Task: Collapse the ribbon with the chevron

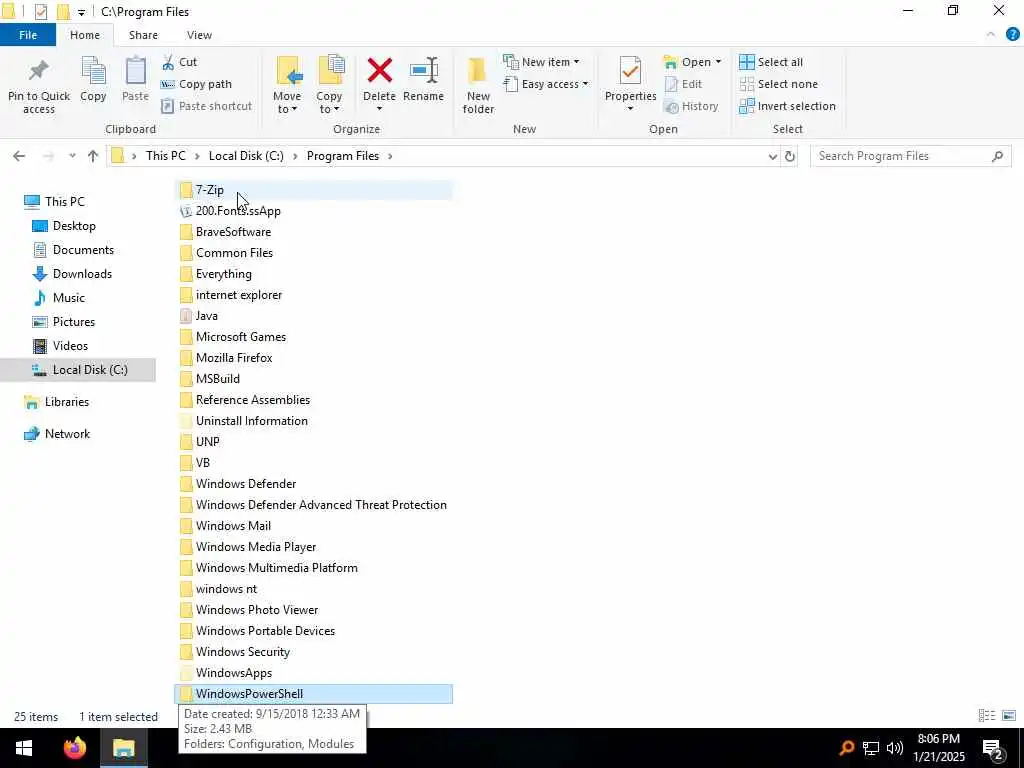Action: 991,34
